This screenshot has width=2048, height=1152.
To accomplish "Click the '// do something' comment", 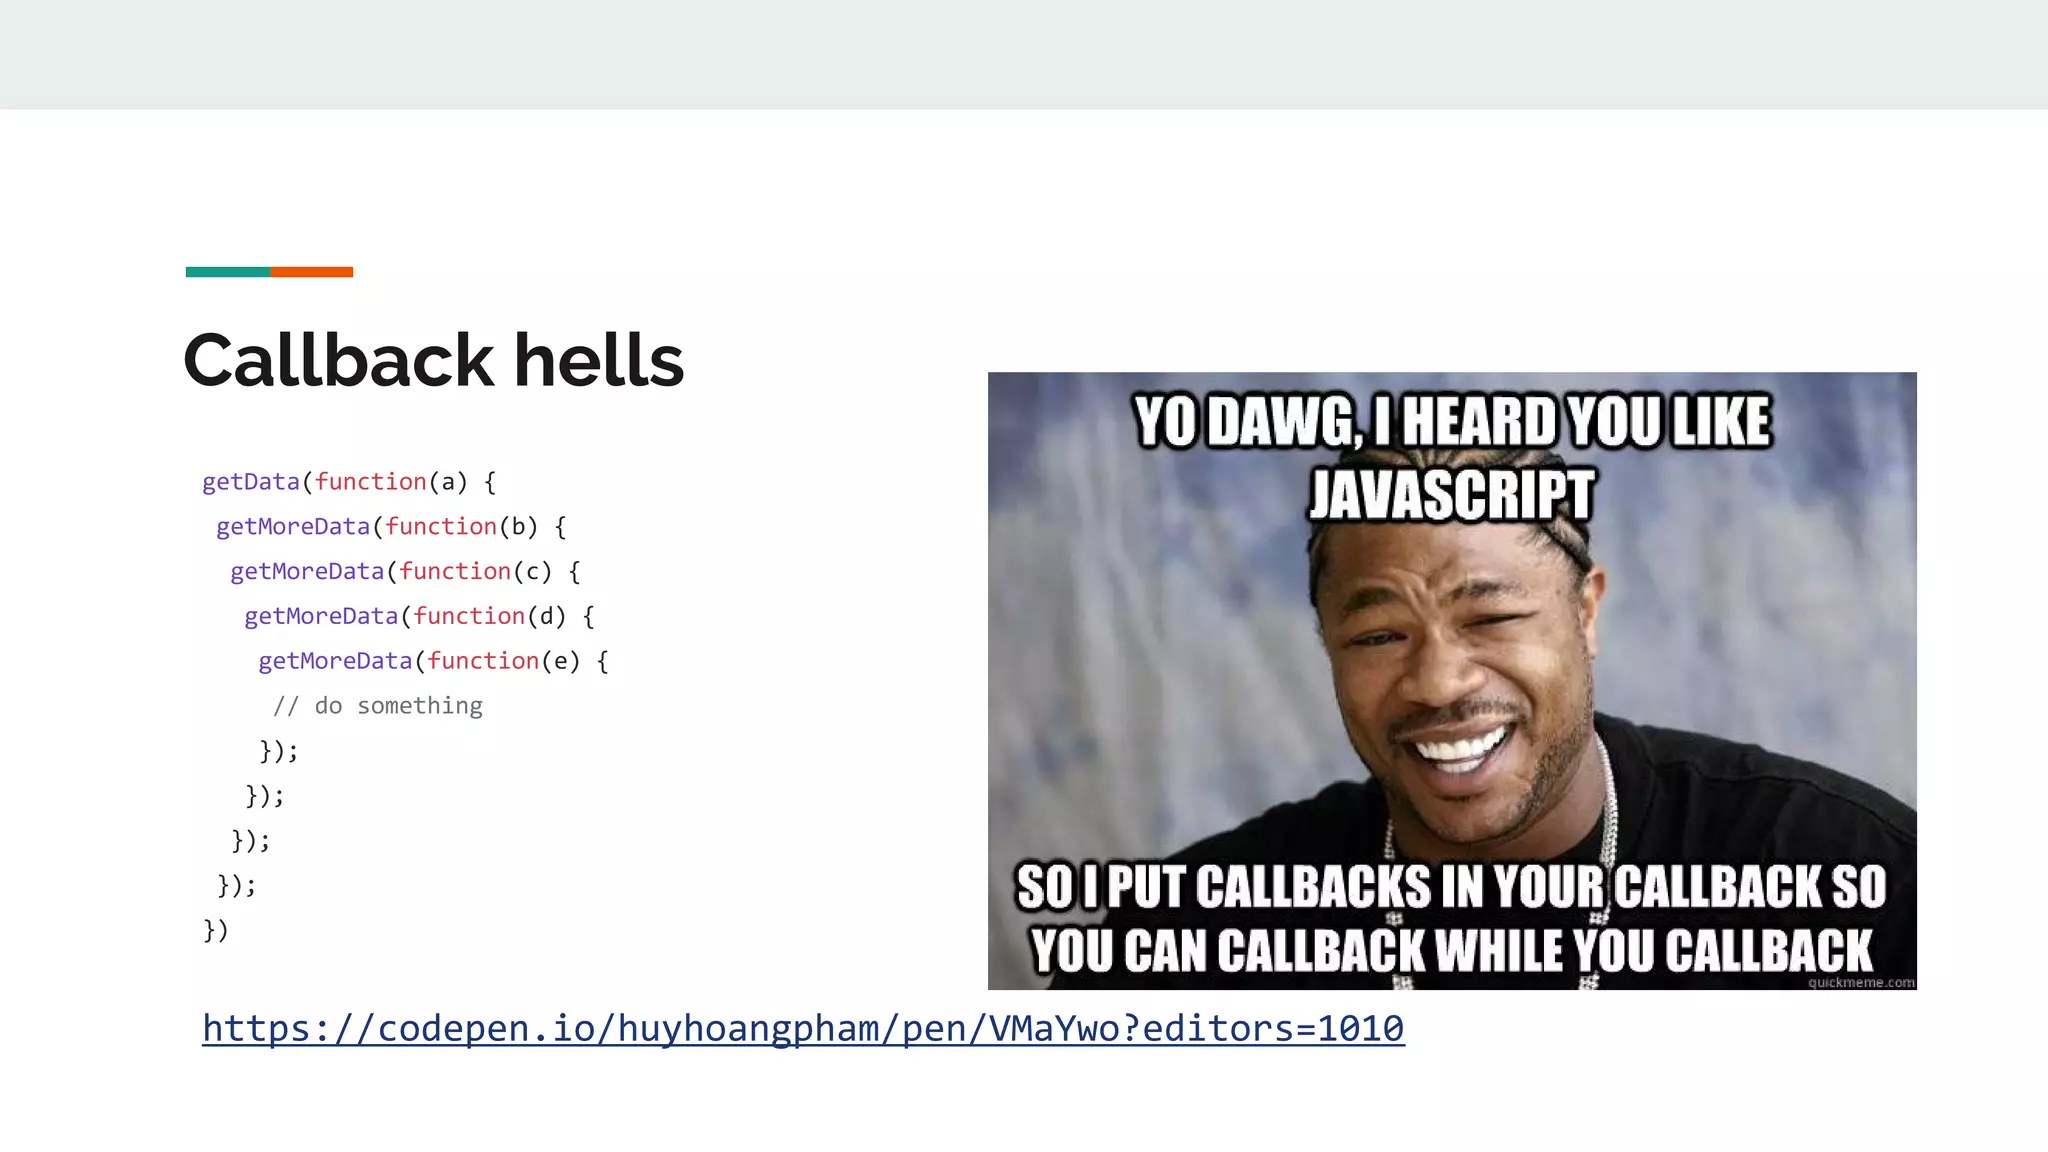I will [378, 706].
